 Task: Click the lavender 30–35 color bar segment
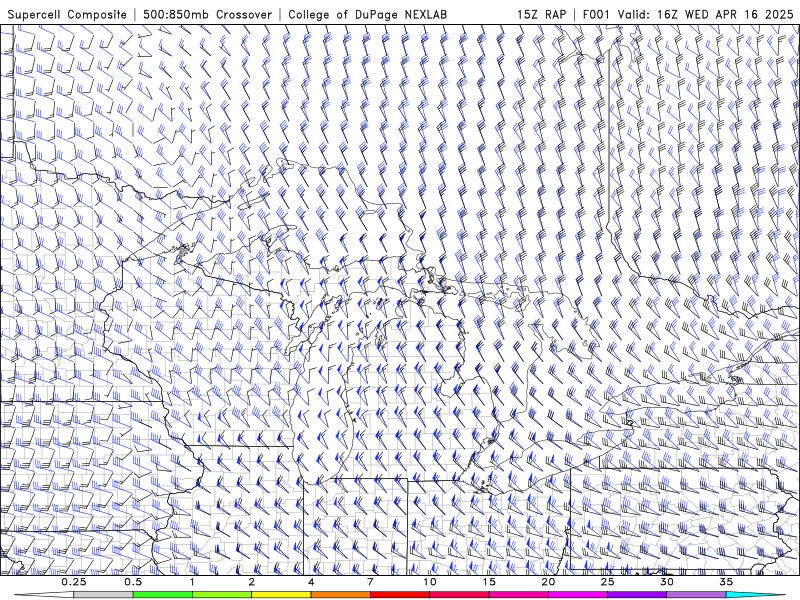point(696,595)
